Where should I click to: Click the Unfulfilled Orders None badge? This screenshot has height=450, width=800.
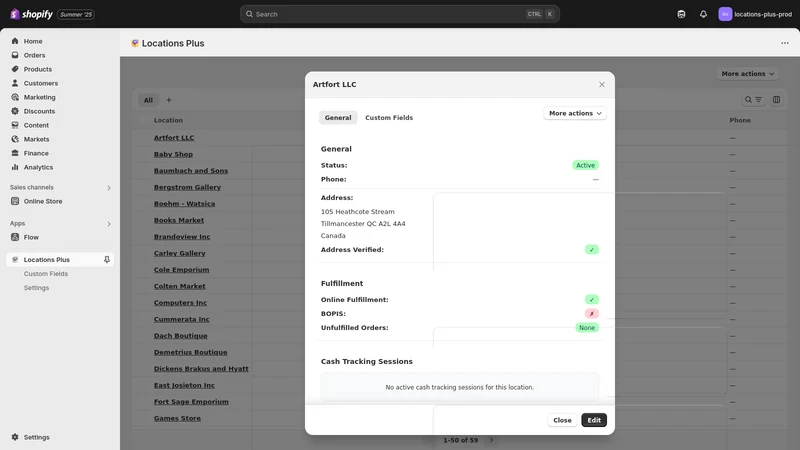coord(587,328)
